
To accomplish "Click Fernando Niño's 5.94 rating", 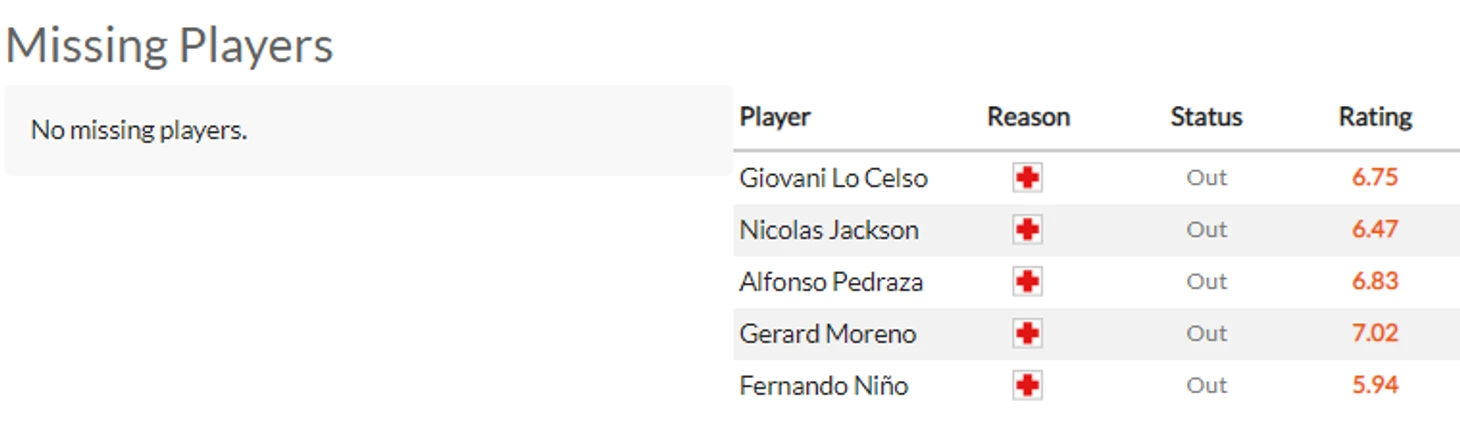I will click(x=1375, y=385).
